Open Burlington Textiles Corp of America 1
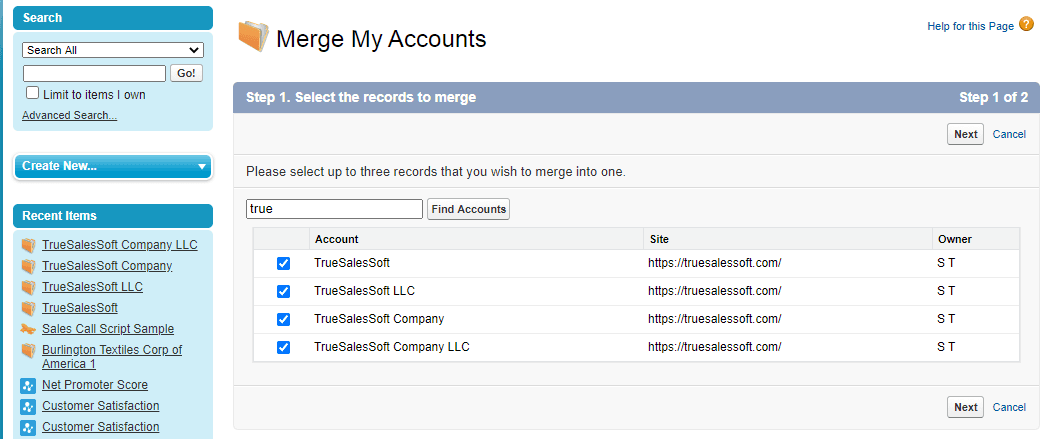1049x439 pixels. pos(112,357)
